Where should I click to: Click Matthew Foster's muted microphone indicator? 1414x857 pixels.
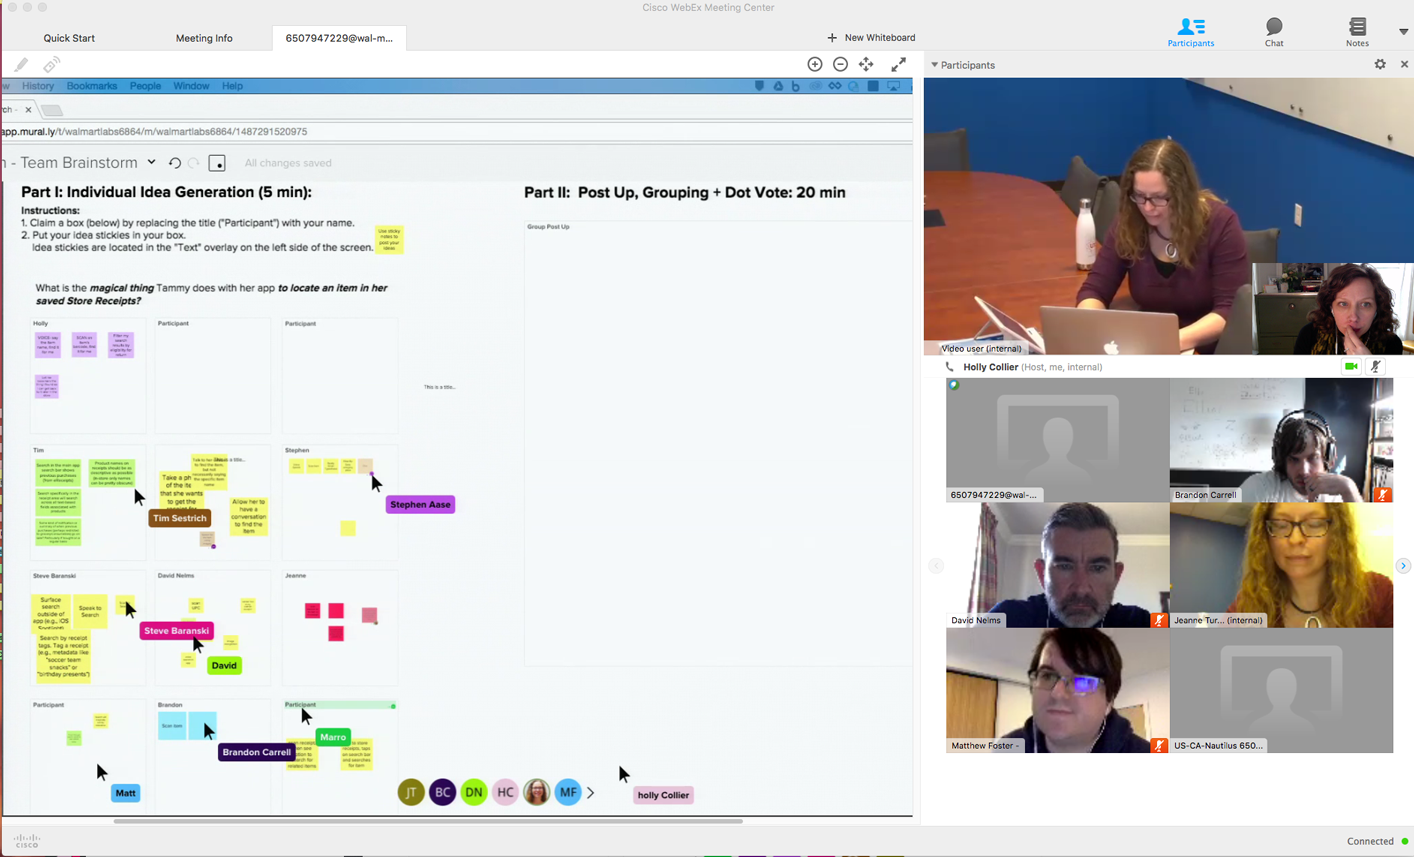coord(1159,745)
